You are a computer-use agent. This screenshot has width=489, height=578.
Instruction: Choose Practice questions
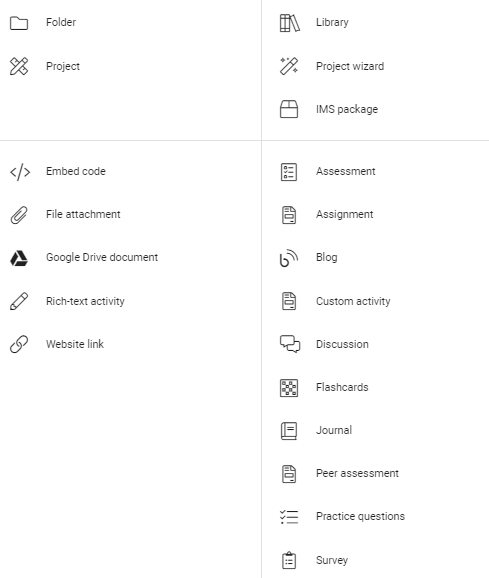[360, 516]
